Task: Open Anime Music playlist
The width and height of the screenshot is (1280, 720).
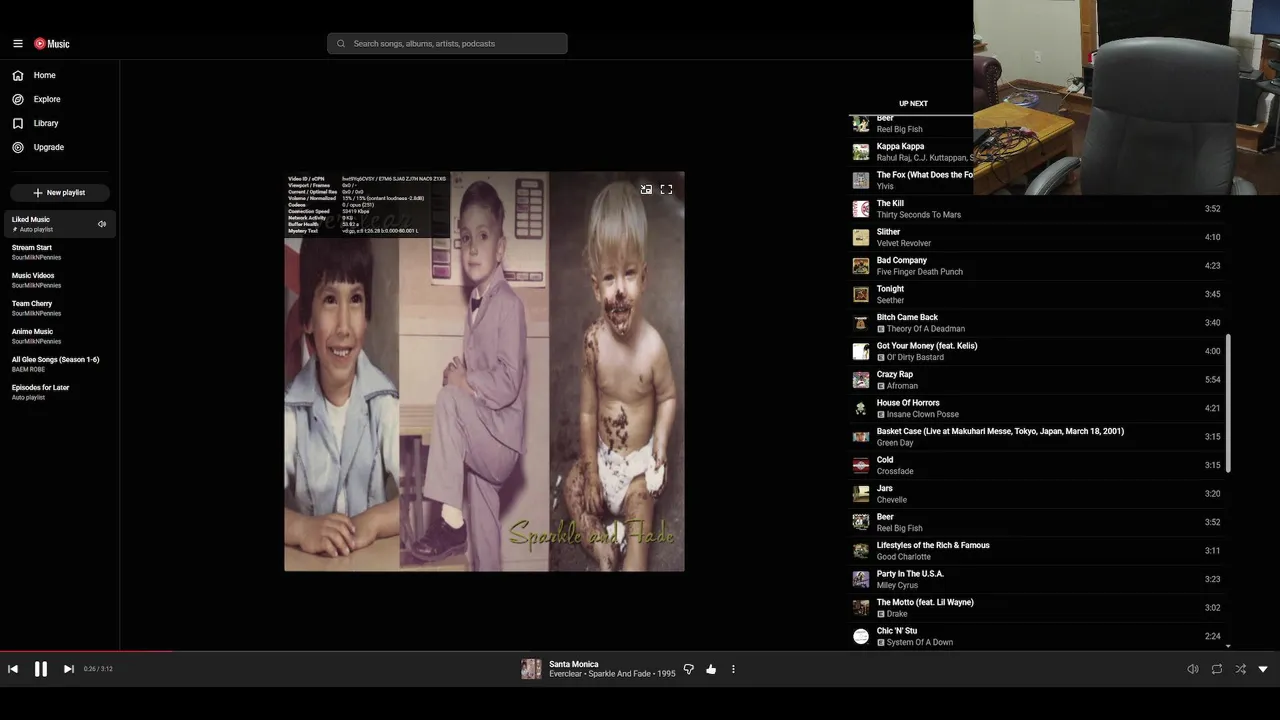Action: click(60, 336)
